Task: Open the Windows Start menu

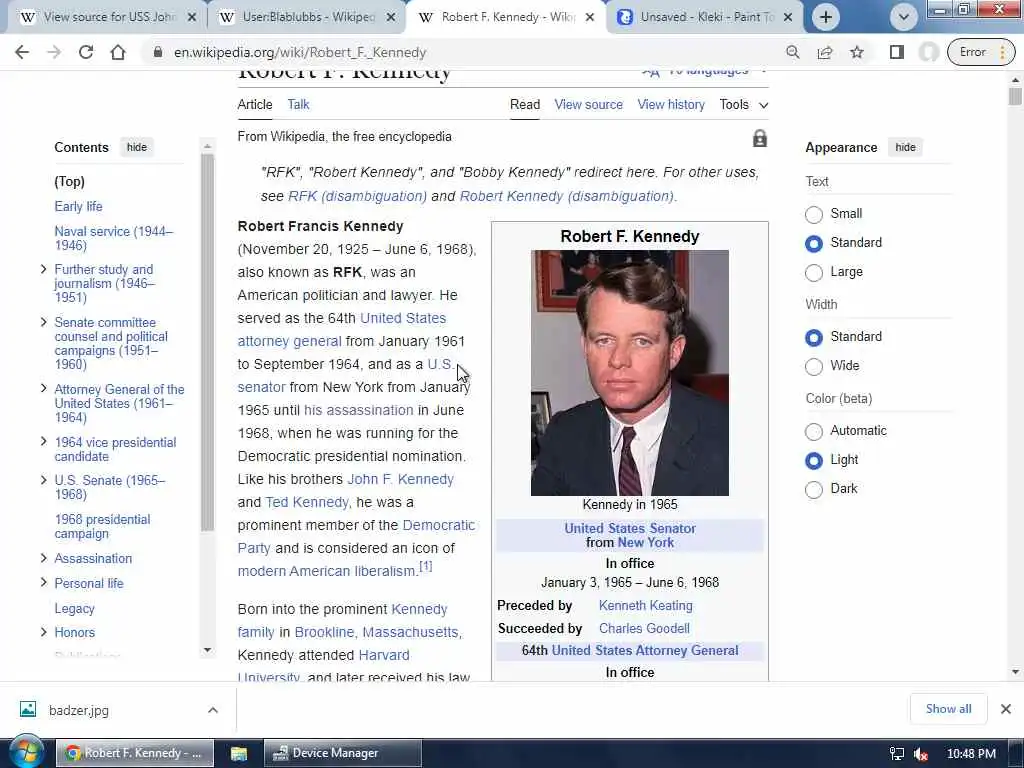Action: (26, 752)
